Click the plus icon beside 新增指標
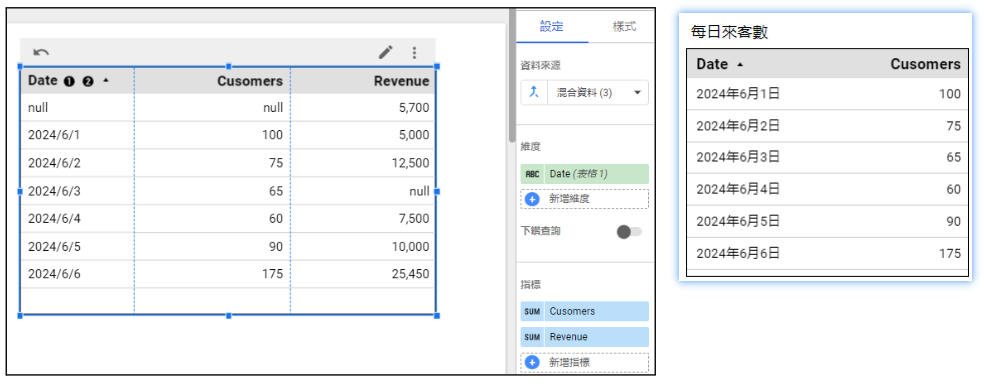 coord(532,363)
